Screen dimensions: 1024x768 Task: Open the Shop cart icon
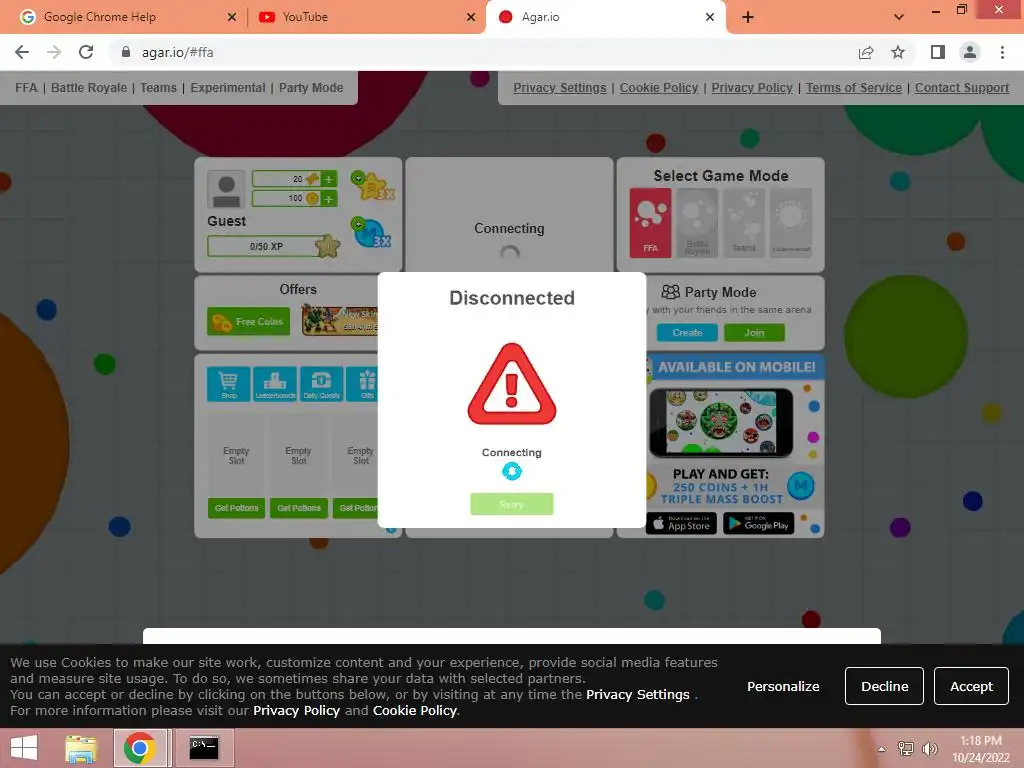(x=229, y=384)
